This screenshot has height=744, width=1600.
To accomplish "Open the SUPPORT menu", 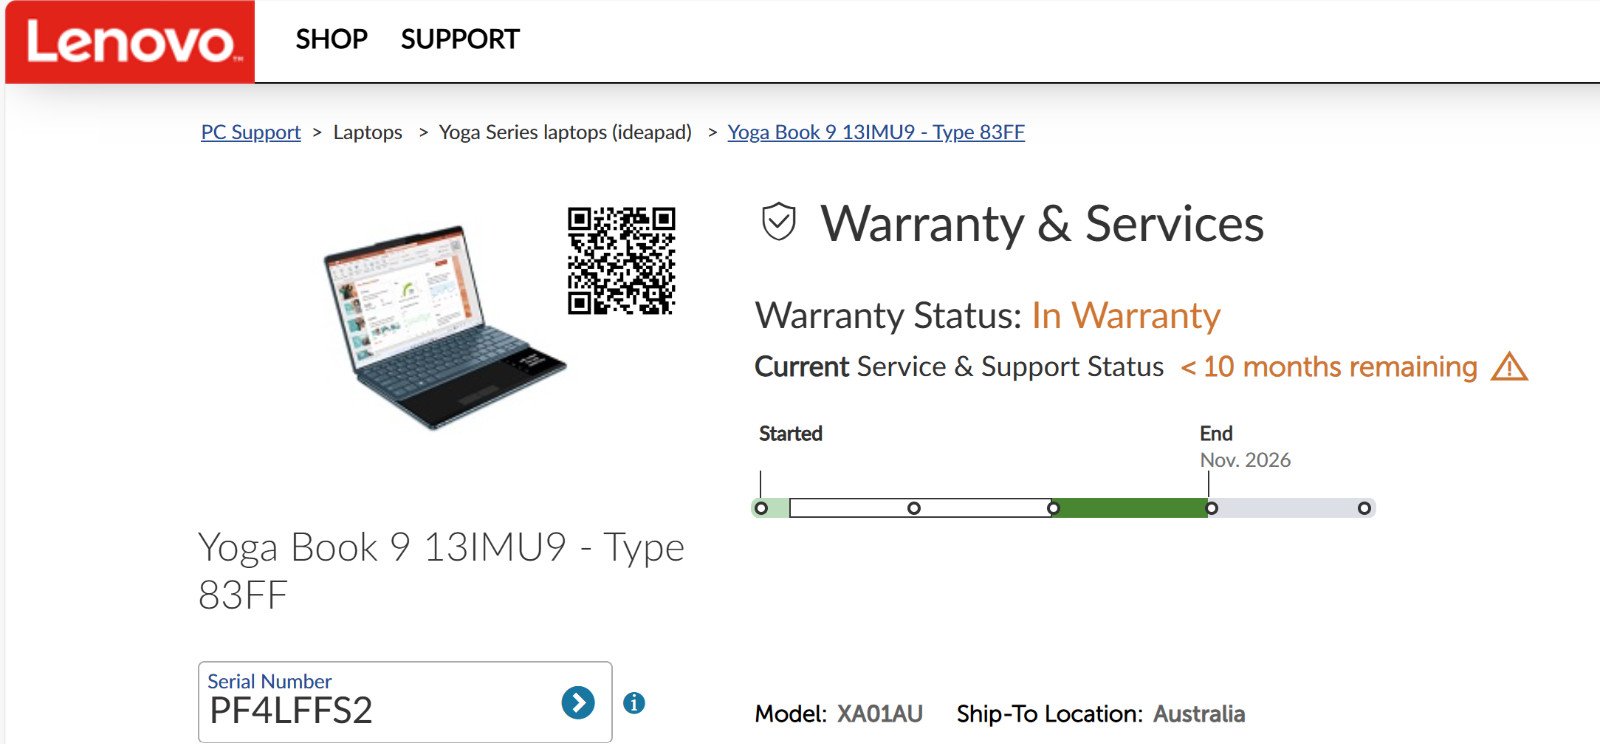I will pyautogui.click(x=460, y=39).
